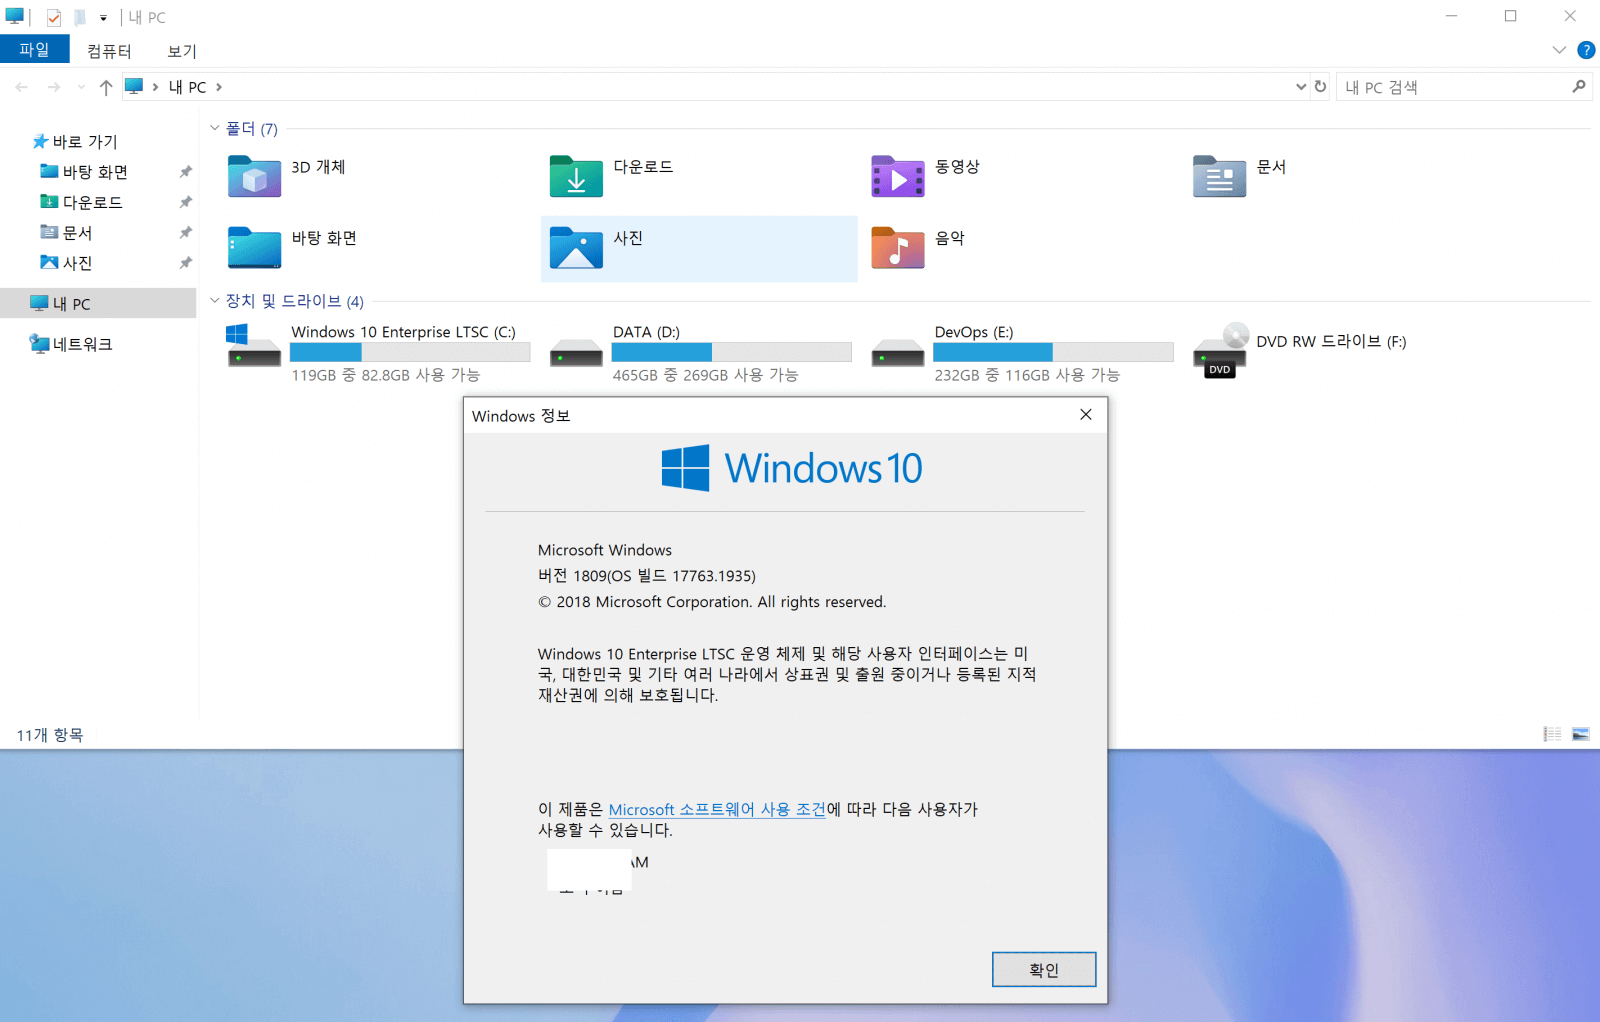Select 문서 in the navigation pane
The height and width of the screenshot is (1022, 1600).
coord(77,232)
